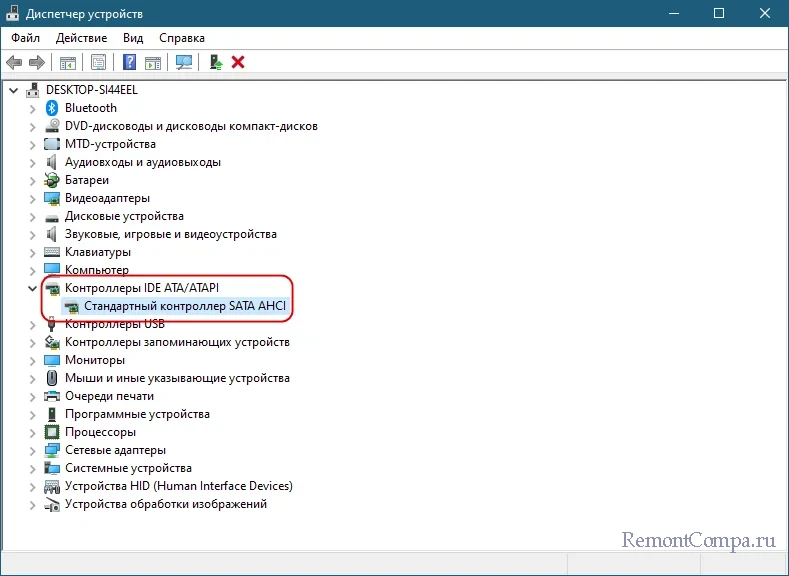Maximize the Диспетчер устройств window
The height and width of the screenshot is (576, 789).
pyautogui.click(x=719, y=13)
